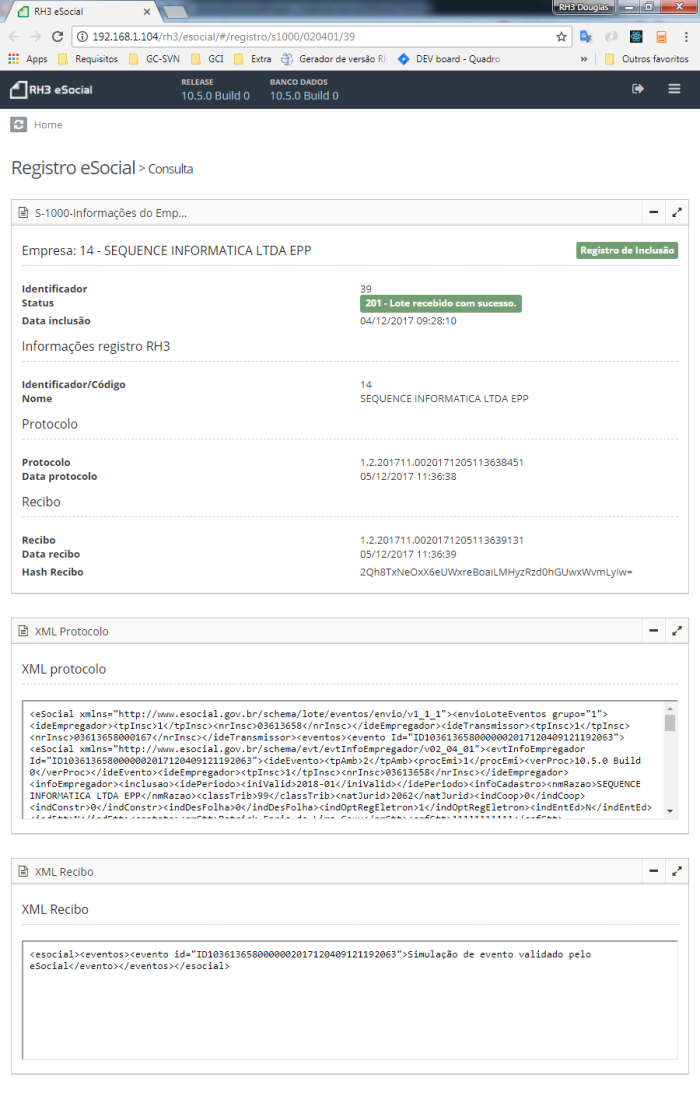Open the hamburger menu in header

click(x=675, y=89)
